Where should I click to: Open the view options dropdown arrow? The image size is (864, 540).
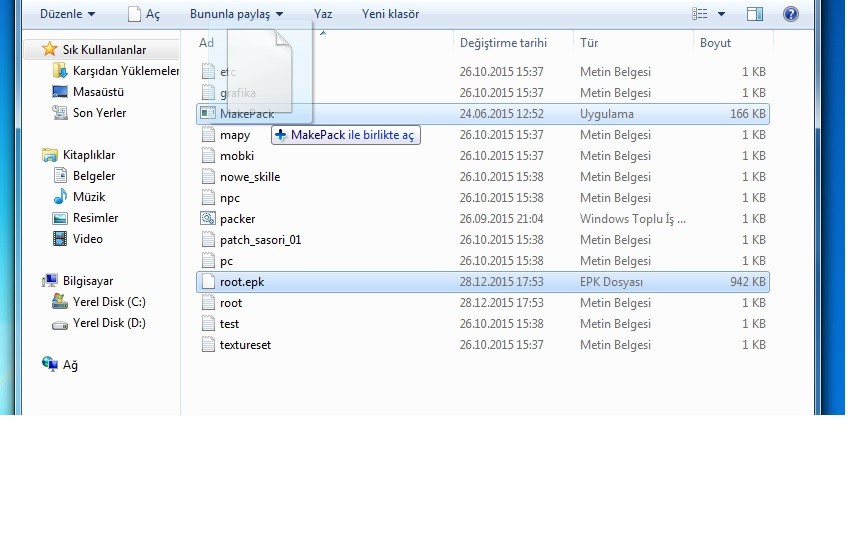tap(721, 14)
